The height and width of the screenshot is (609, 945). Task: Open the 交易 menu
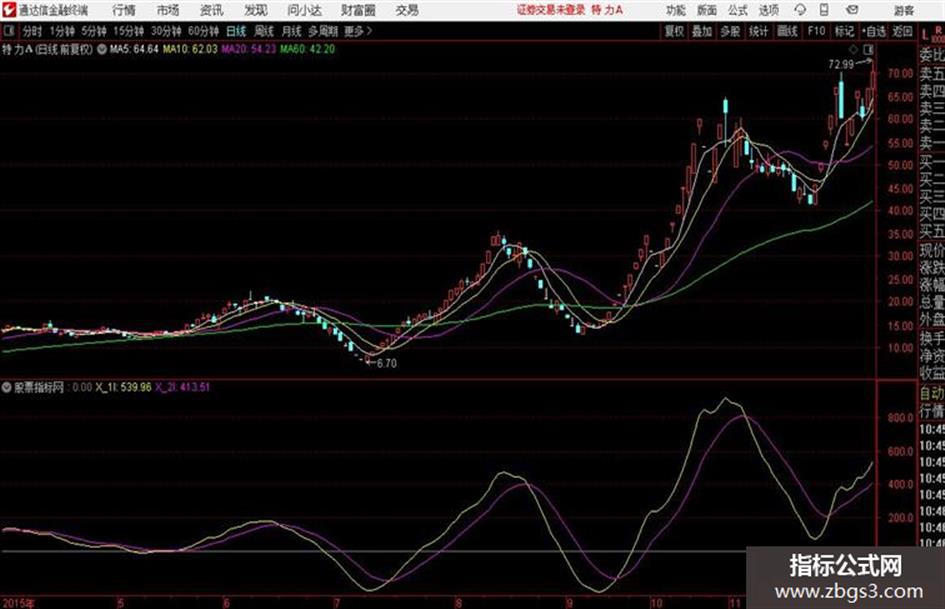(407, 10)
